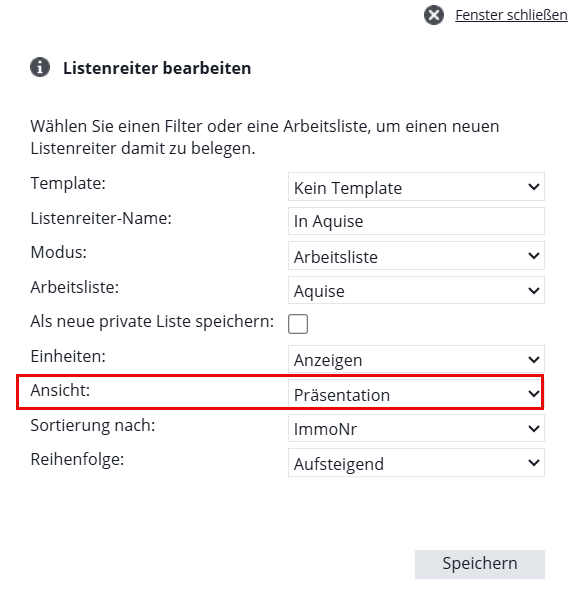
Task: Click the chevron arrow of the Arbeitsliste dropdown
Action: (x=533, y=290)
